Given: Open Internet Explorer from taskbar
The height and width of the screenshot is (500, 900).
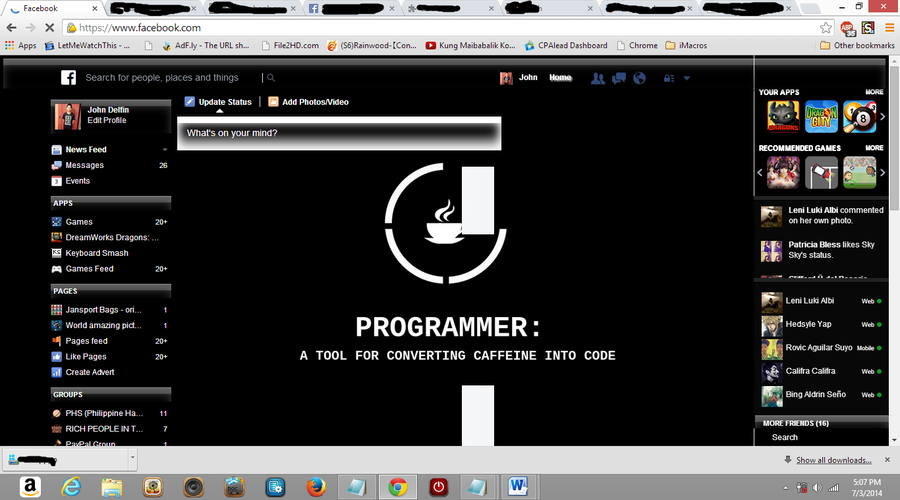Looking at the screenshot, I should coord(71,487).
